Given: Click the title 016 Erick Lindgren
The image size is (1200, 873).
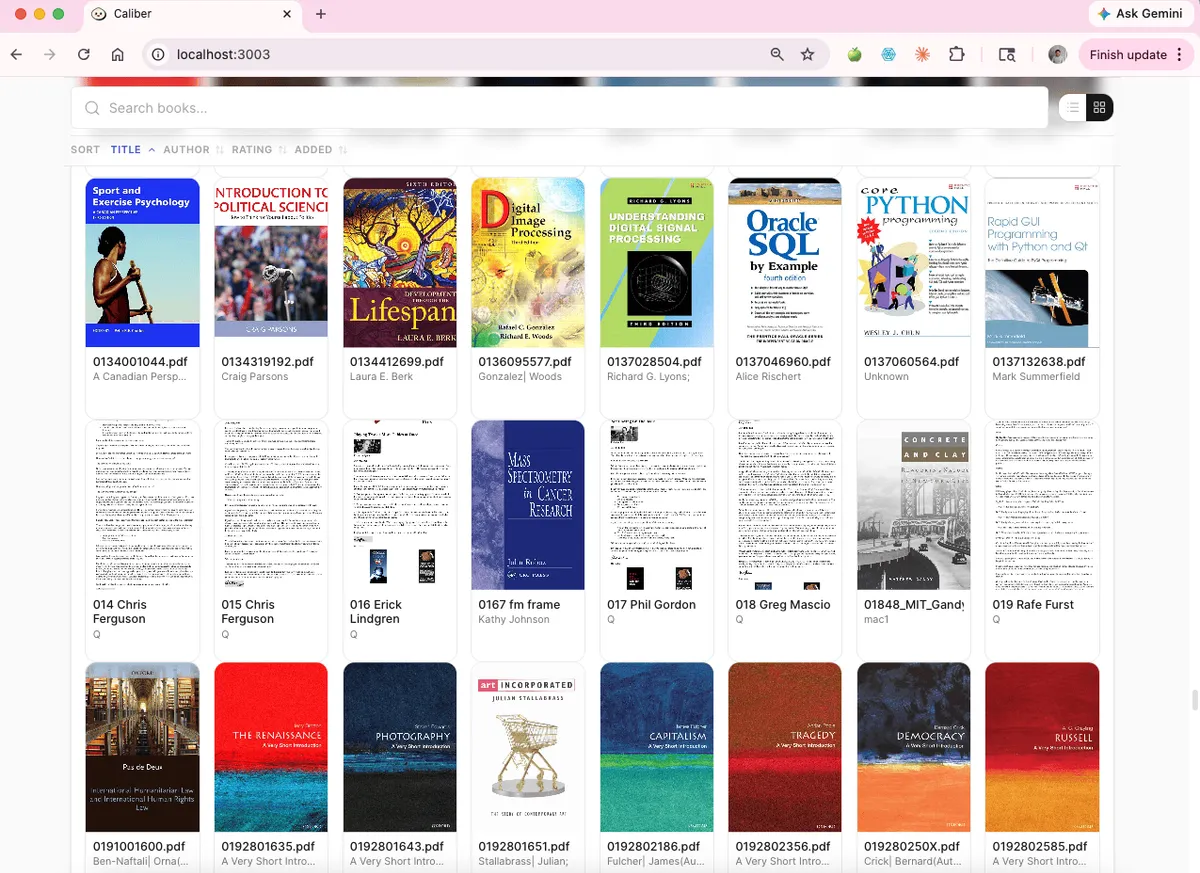Looking at the screenshot, I should pyautogui.click(x=375, y=612).
